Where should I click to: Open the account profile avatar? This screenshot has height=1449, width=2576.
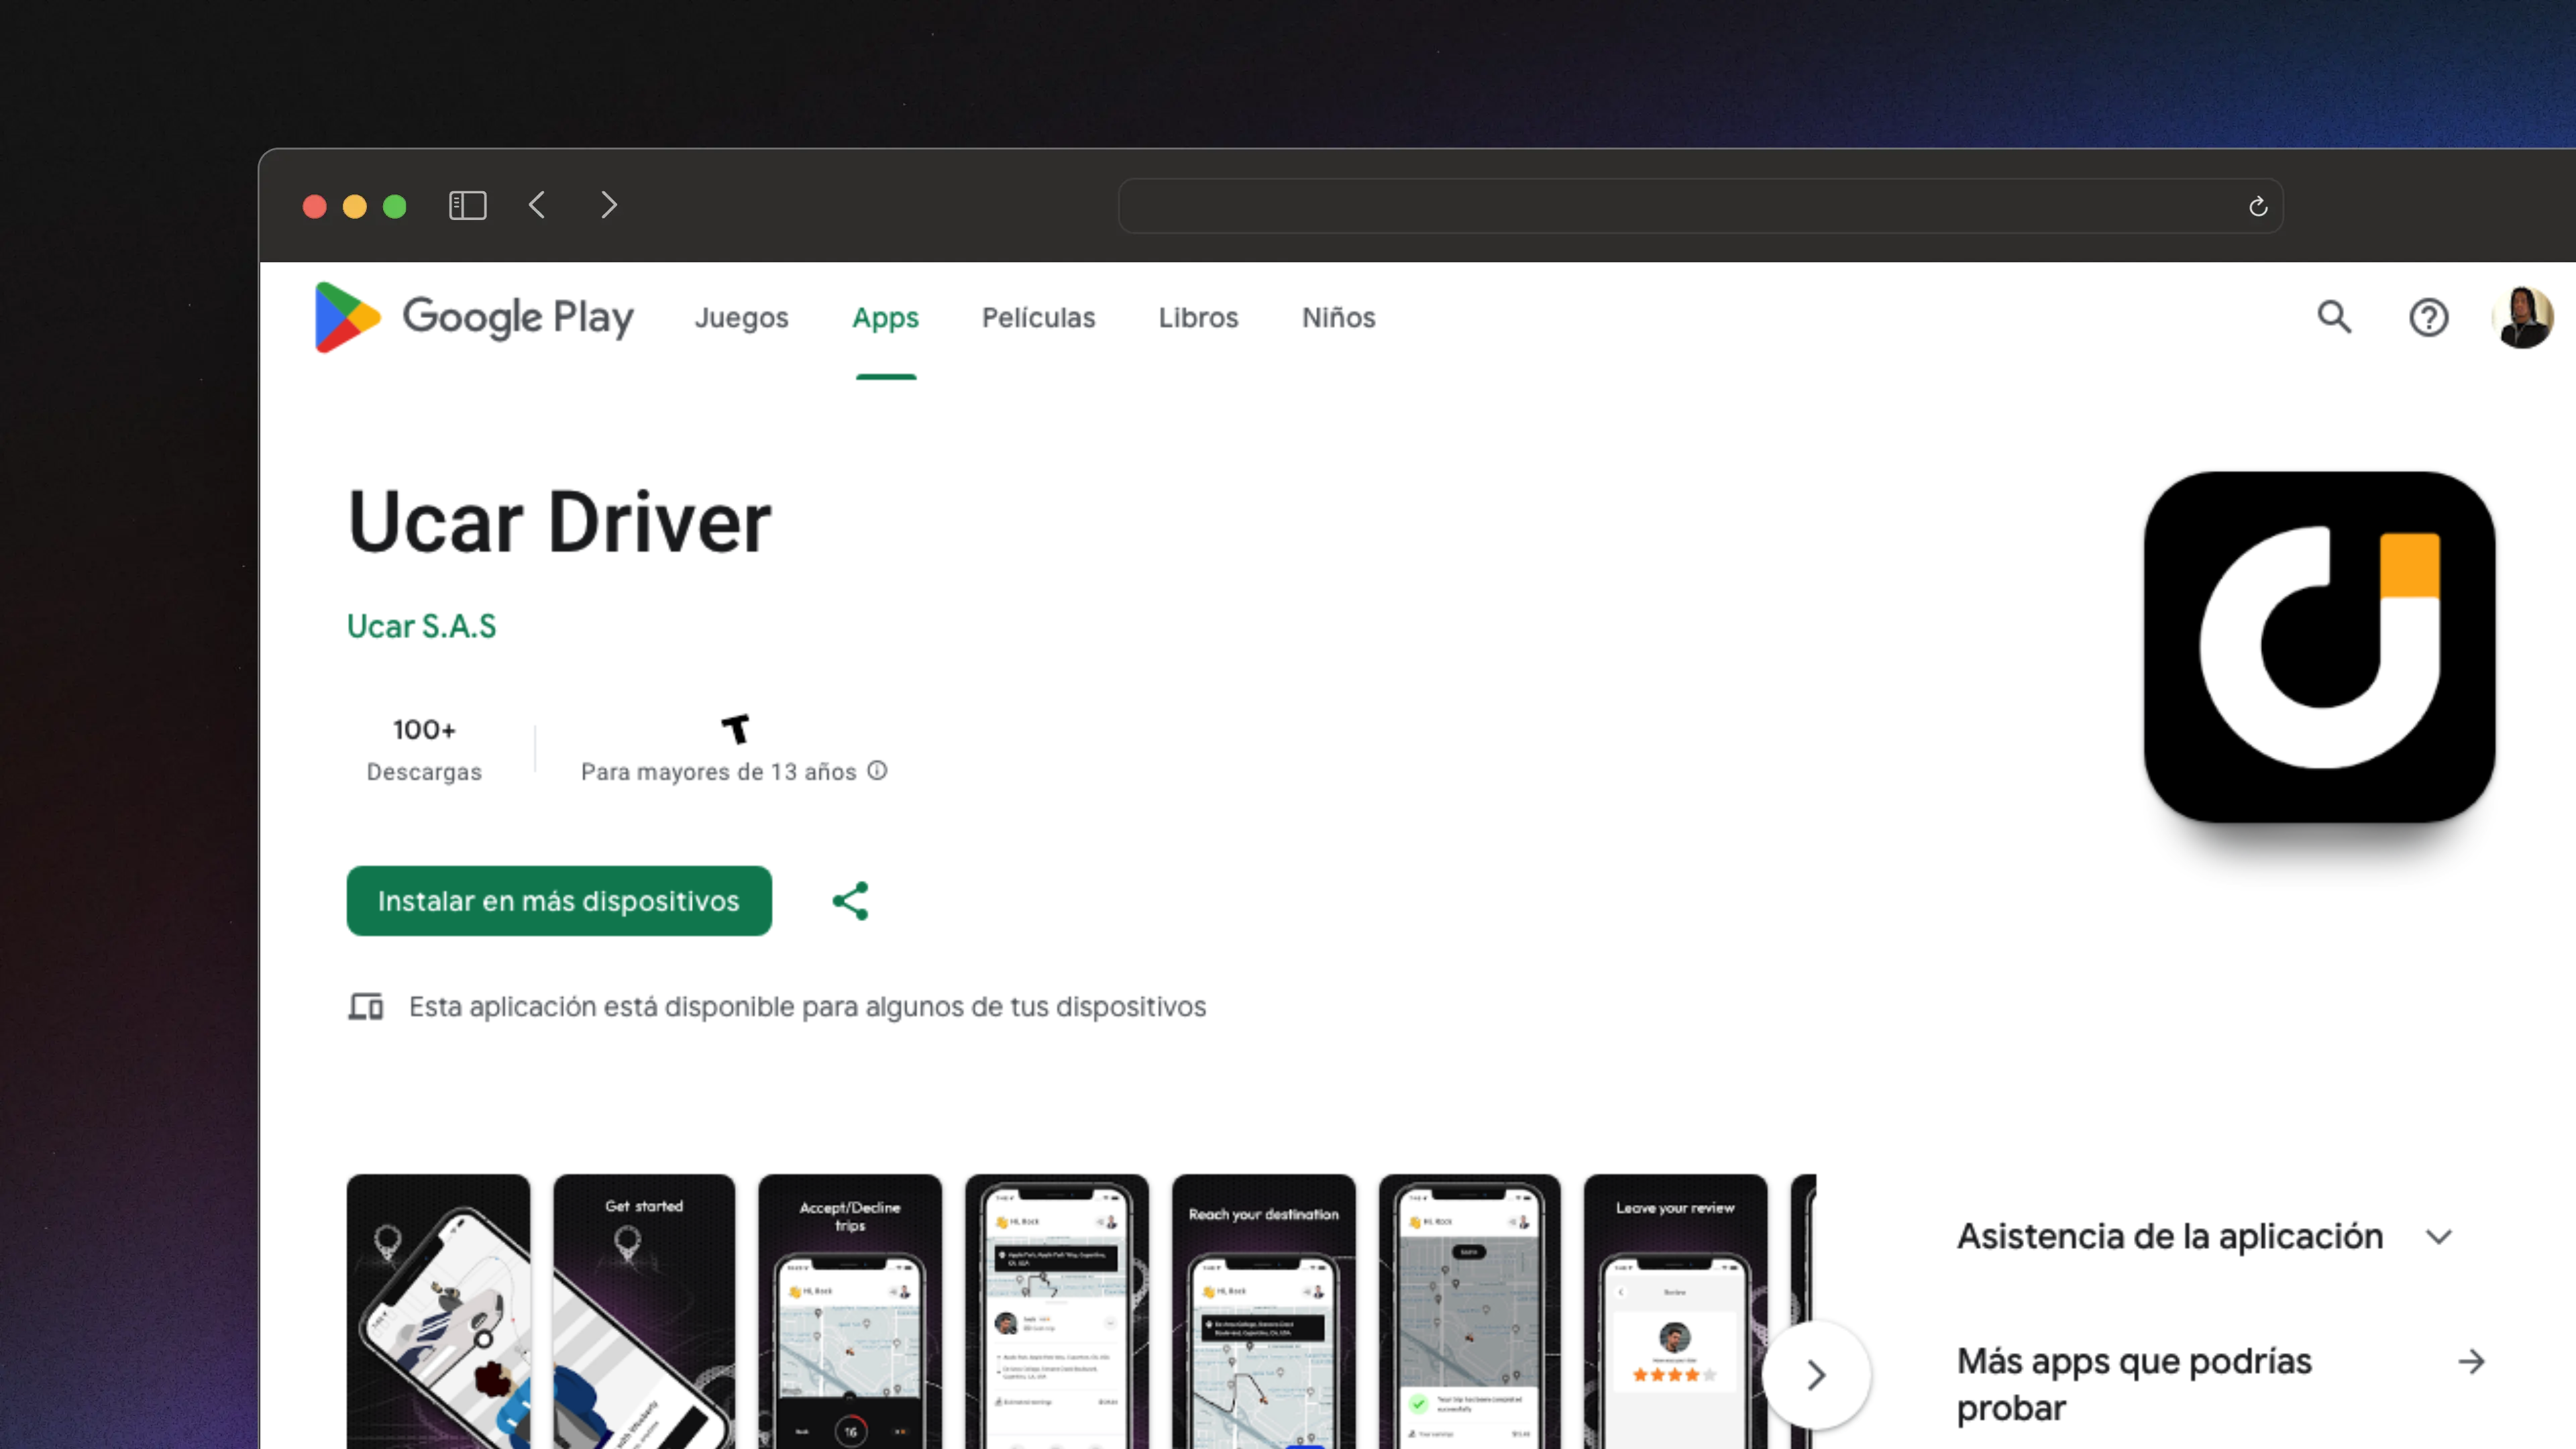(2522, 317)
